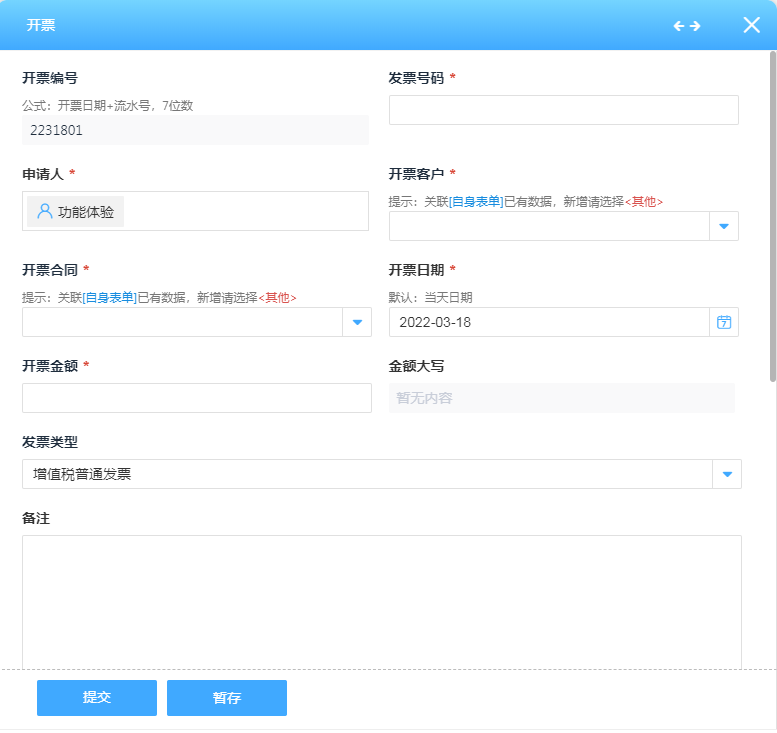777x733 pixels.
Task: Close the 开票 dialog
Action: (751, 25)
